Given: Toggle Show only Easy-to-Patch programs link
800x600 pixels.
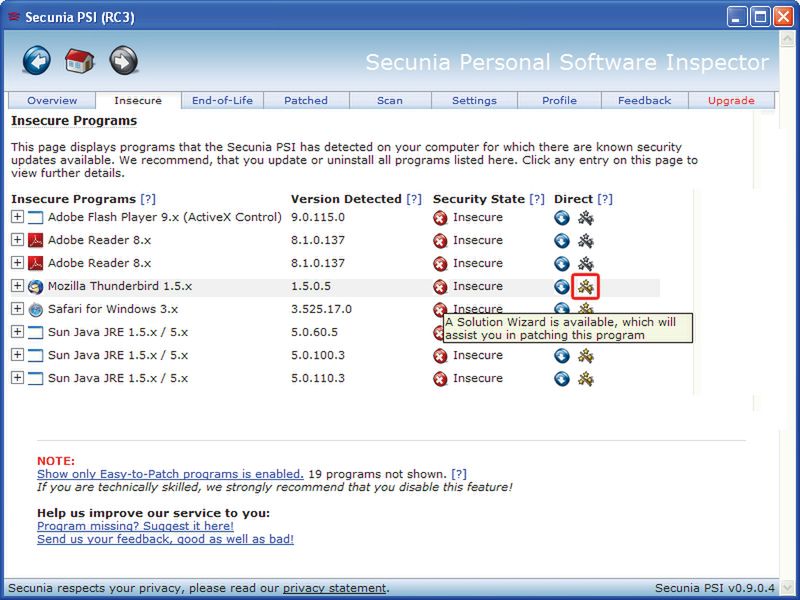Looking at the screenshot, I should (x=169, y=474).
